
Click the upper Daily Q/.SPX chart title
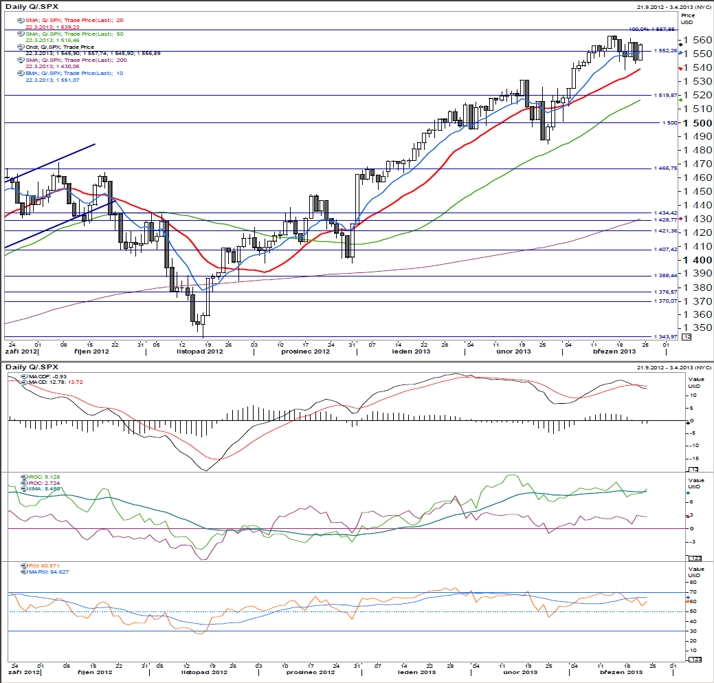pyautogui.click(x=32, y=6)
